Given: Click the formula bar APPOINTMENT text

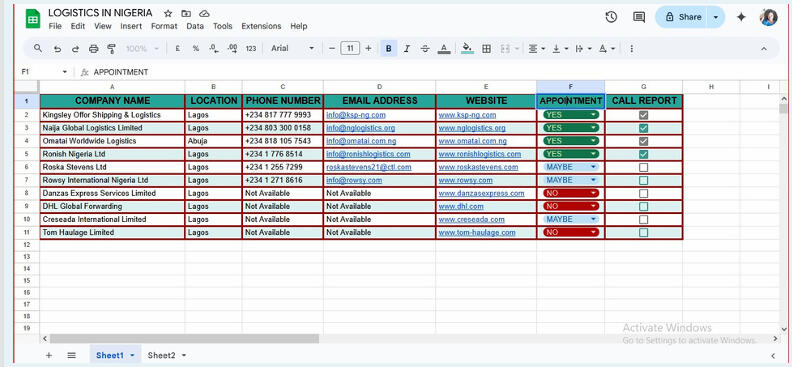Looking at the screenshot, I should [x=121, y=72].
